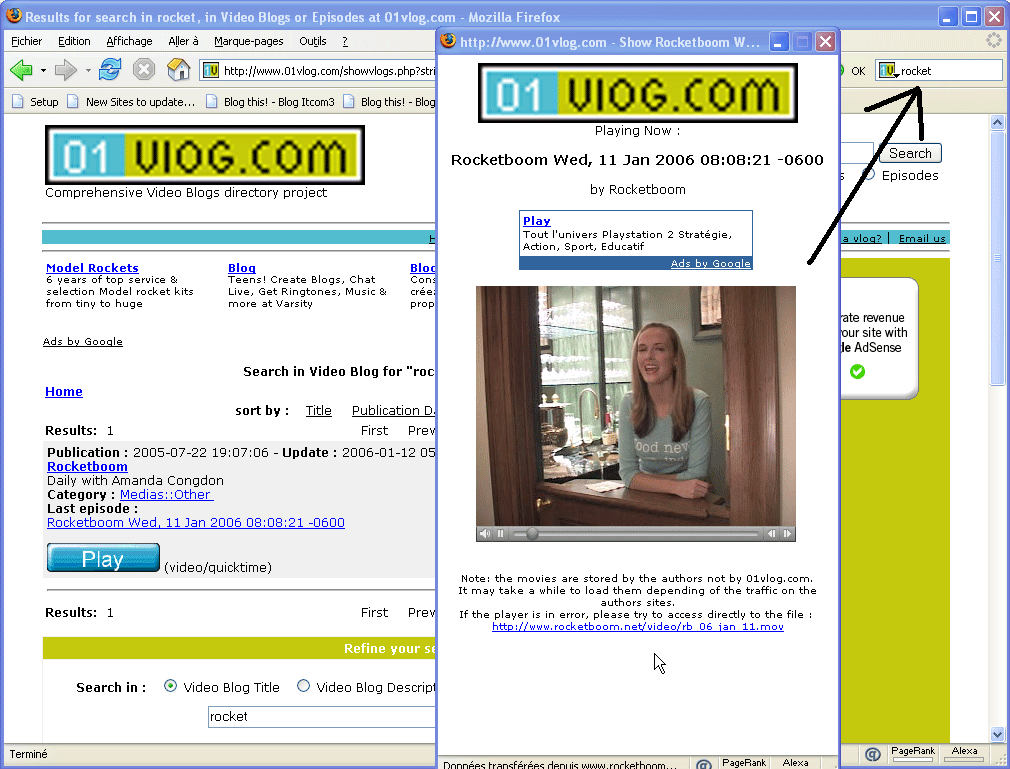Image resolution: width=1010 pixels, height=769 pixels.
Task: Click the Search button on the page
Action: (x=910, y=153)
